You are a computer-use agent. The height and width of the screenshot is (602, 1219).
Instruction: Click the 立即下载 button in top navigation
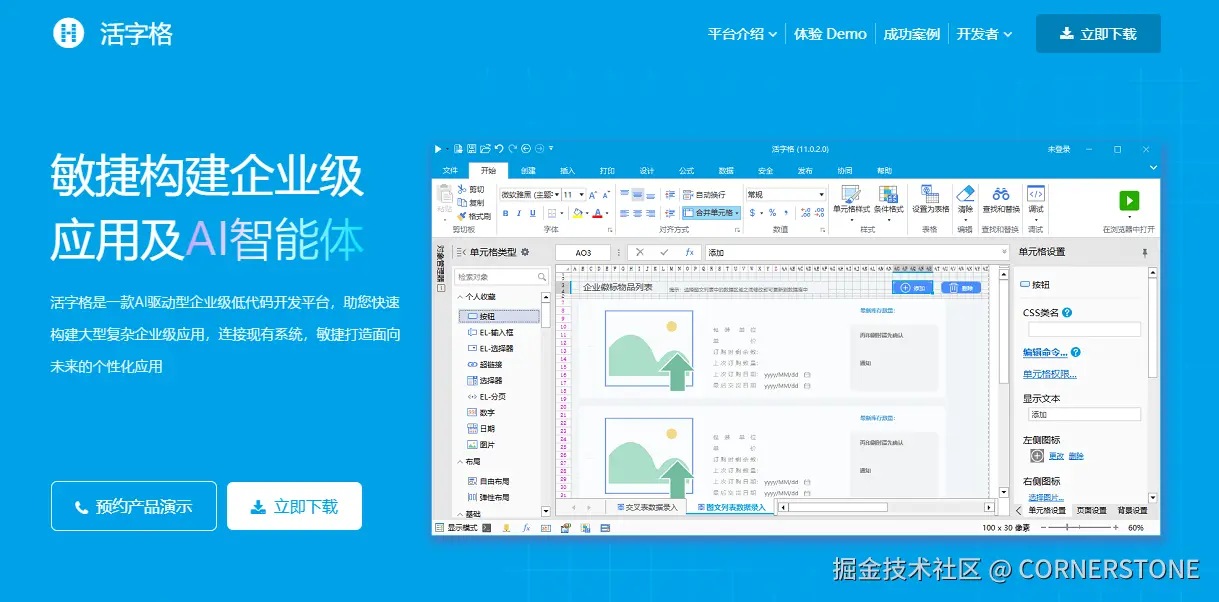pyautogui.click(x=1098, y=33)
